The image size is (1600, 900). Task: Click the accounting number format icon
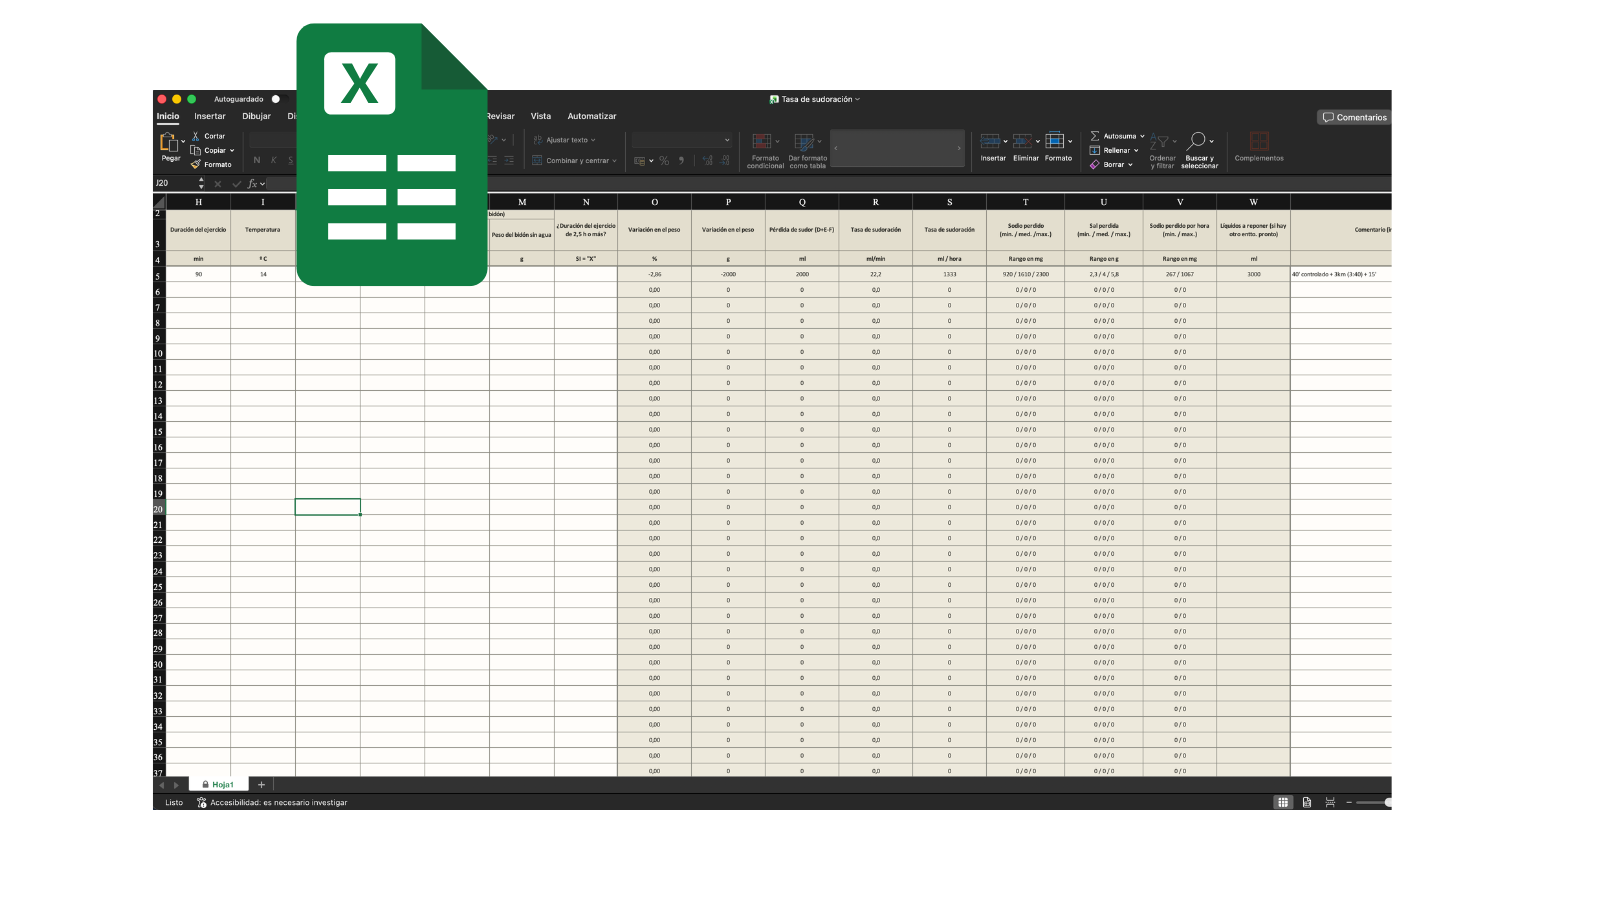(x=640, y=160)
